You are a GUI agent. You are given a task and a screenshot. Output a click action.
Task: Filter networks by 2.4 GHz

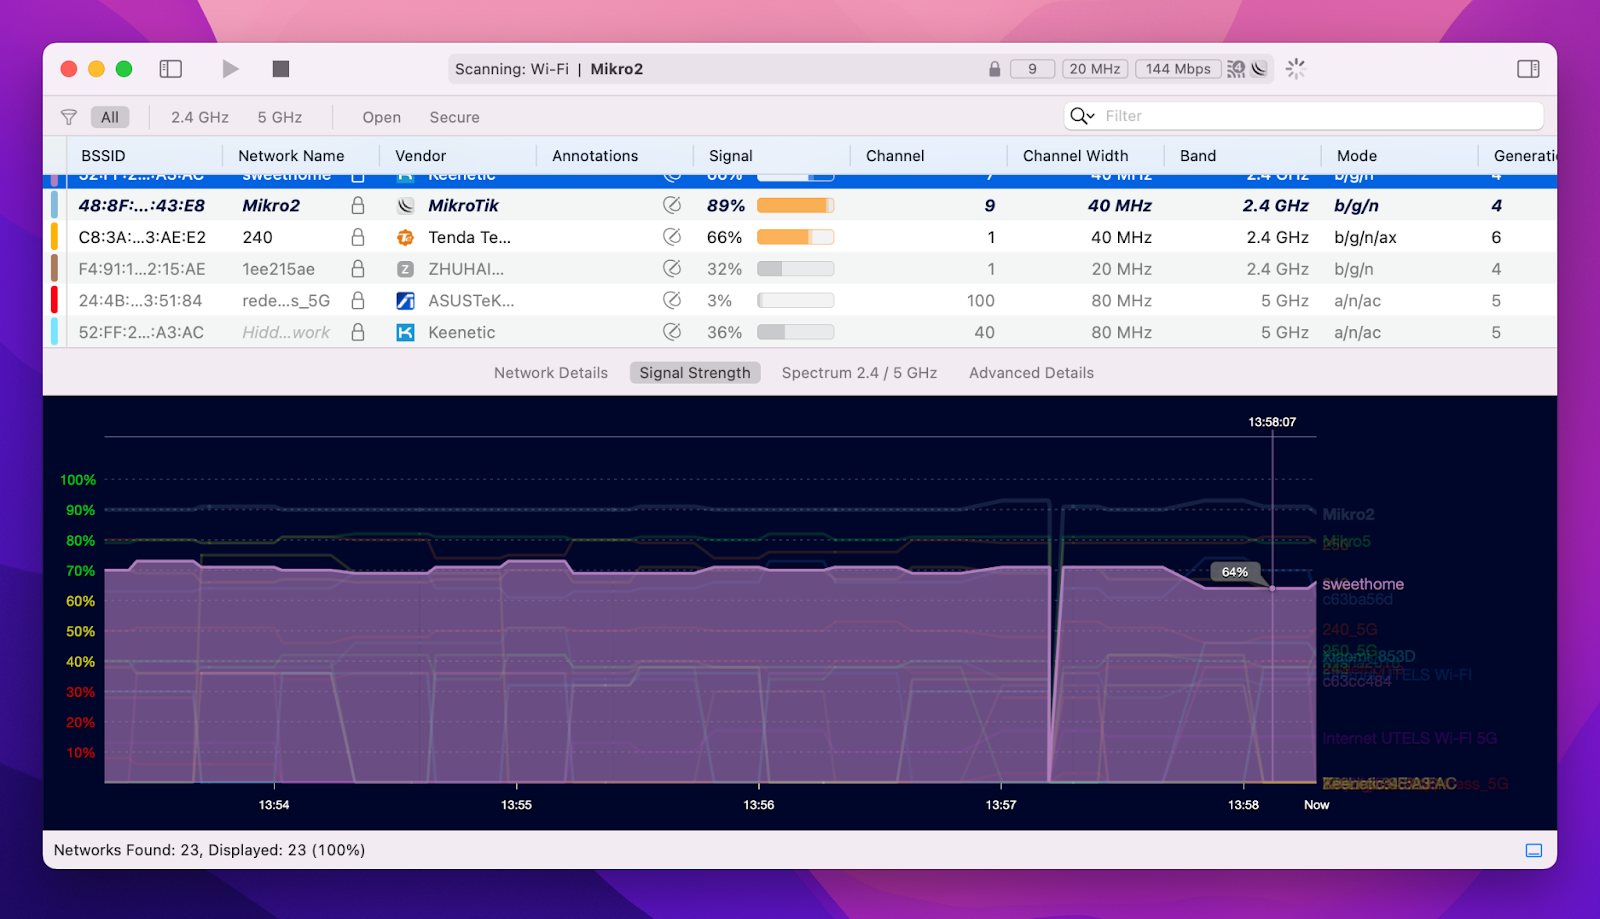[200, 117]
